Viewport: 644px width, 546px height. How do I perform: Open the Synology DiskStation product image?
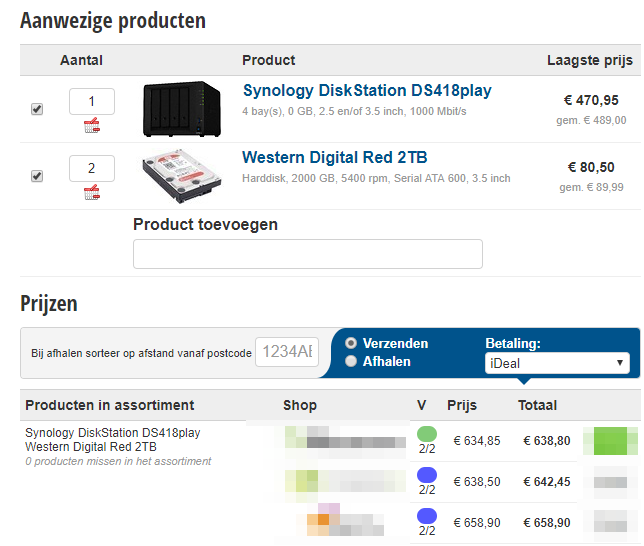180,104
